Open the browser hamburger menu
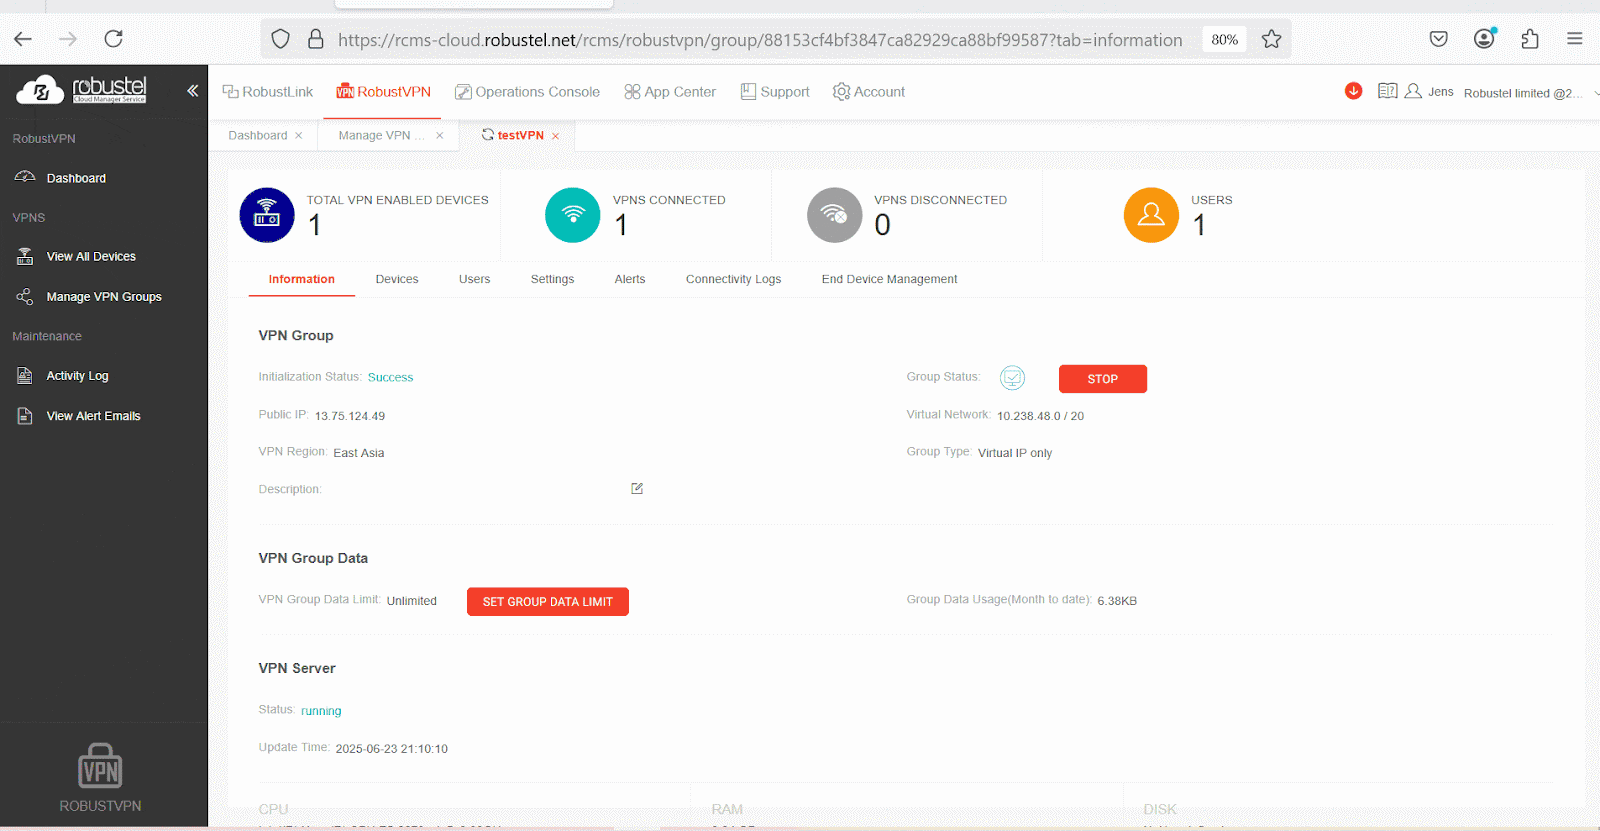 click(x=1575, y=39)
